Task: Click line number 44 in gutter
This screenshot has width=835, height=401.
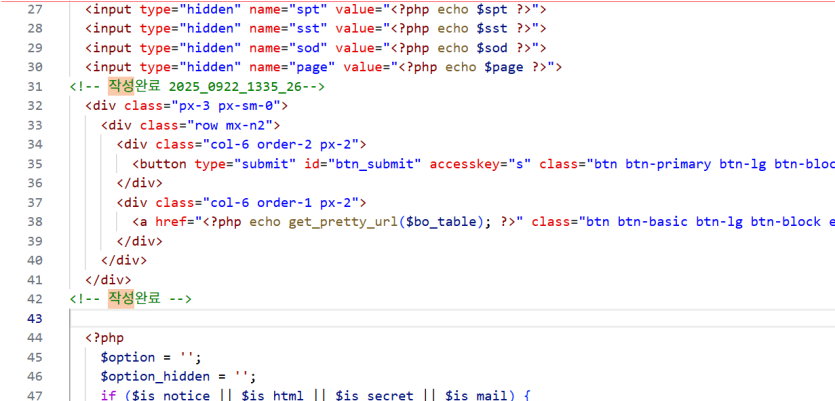Action: (x=35, y=338)
